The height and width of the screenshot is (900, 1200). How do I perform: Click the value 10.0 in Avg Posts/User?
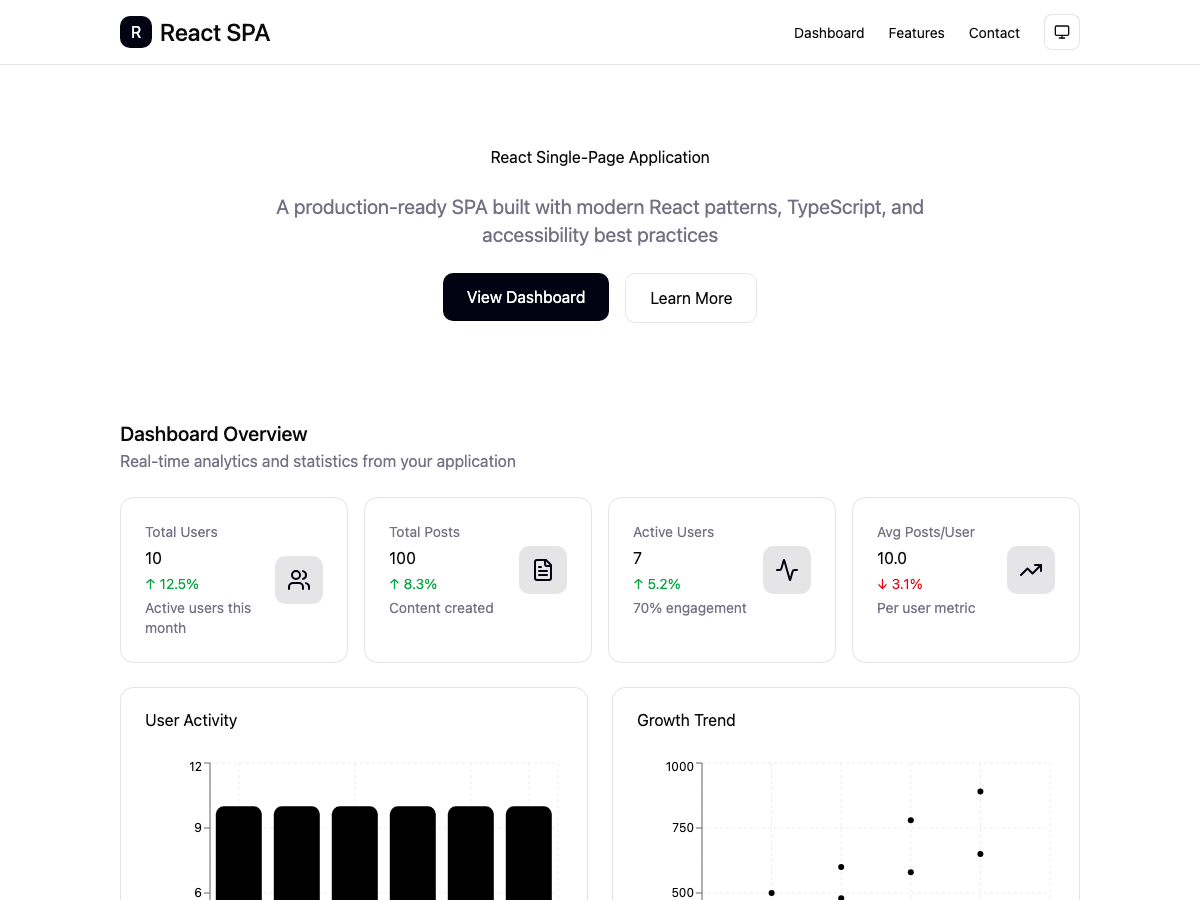point(892,558)
